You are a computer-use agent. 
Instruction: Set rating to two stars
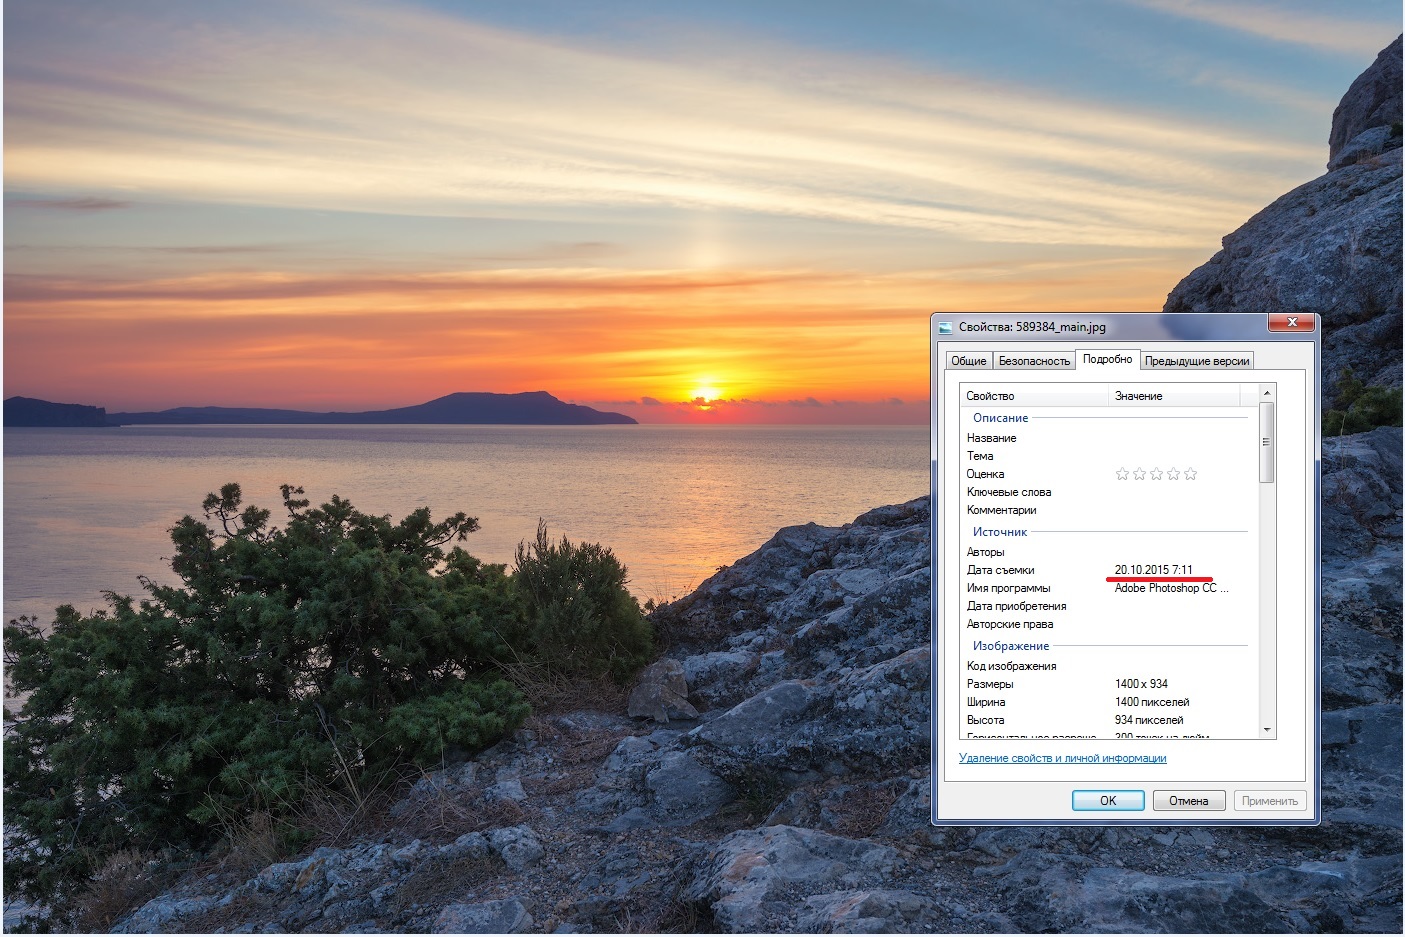(x=1139, y=474)
